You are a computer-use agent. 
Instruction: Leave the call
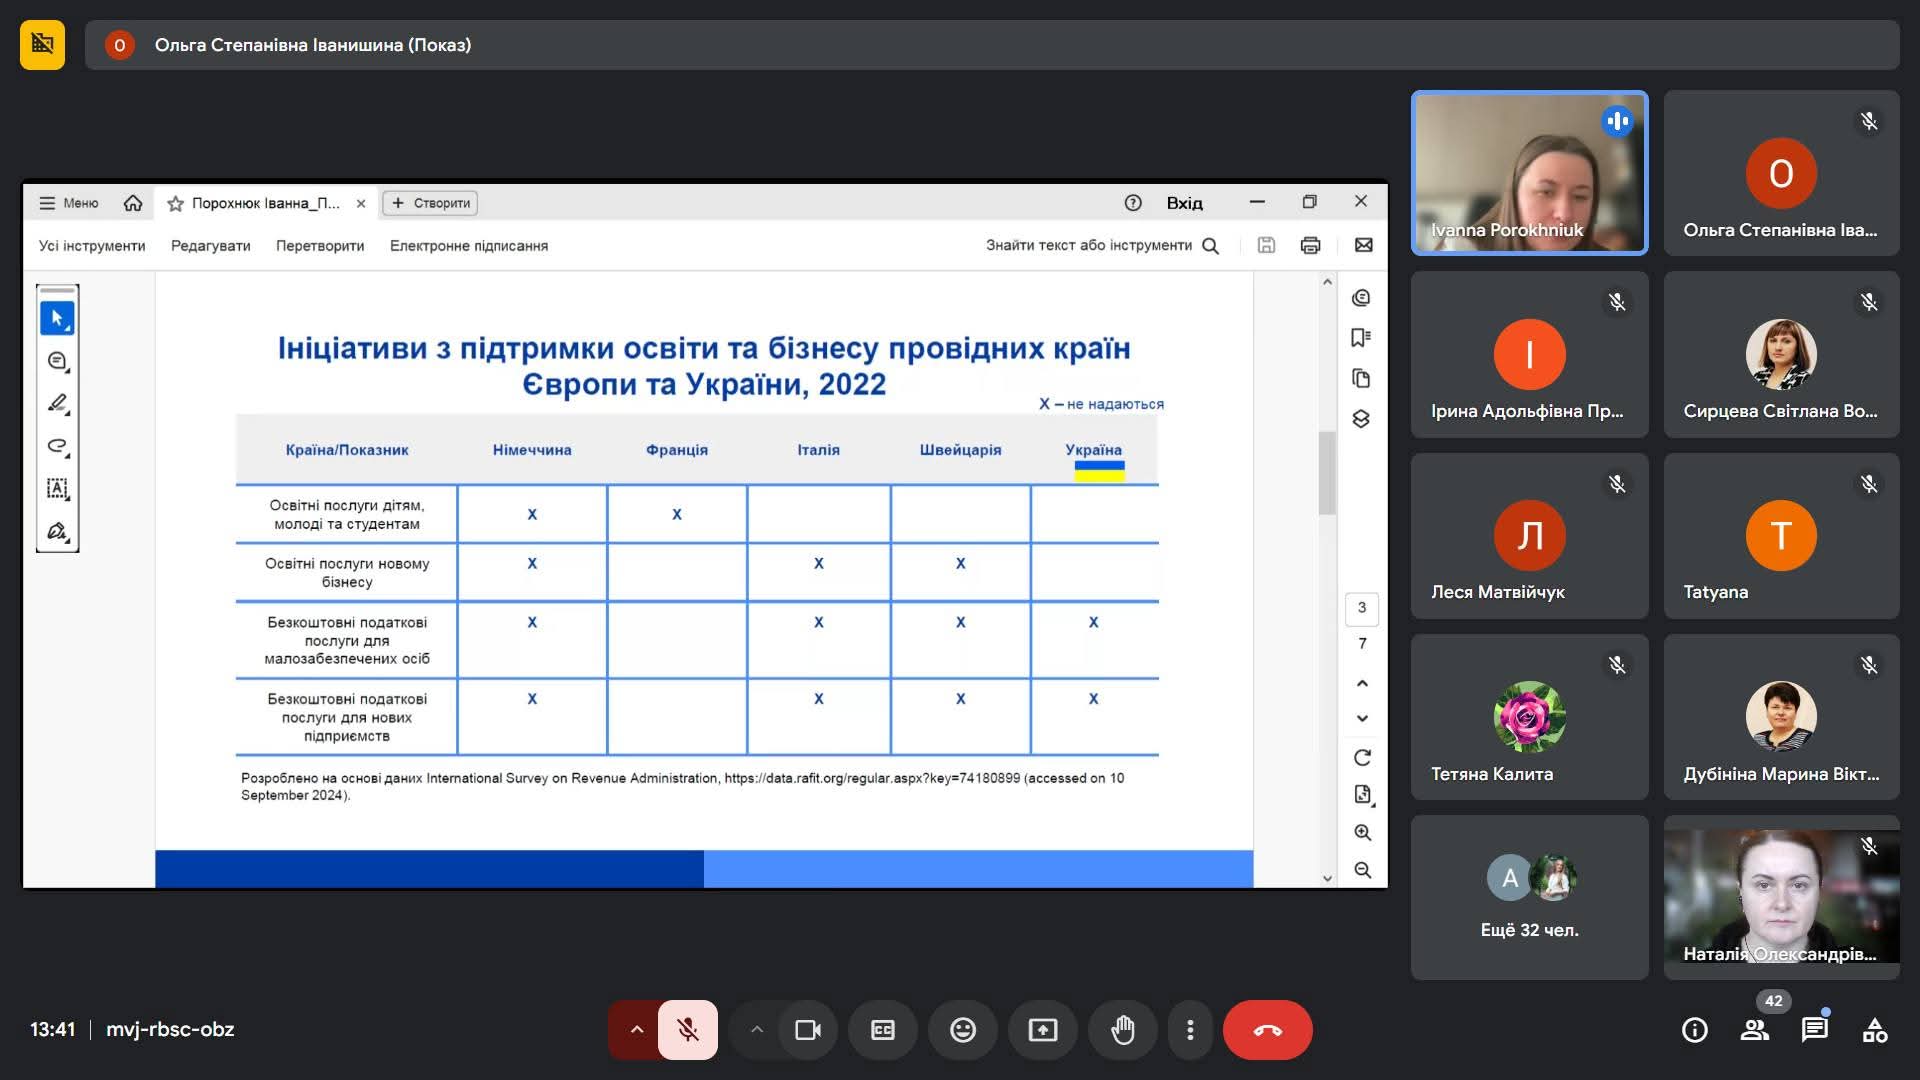click(1267, 1029)
